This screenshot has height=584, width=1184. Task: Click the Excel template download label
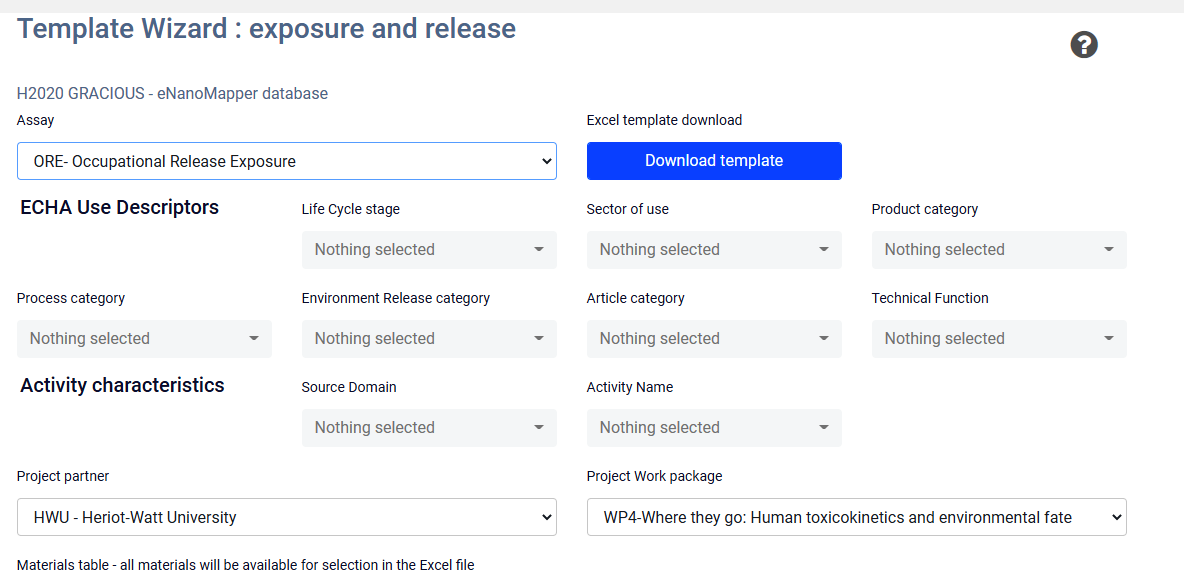pos(664,120)
